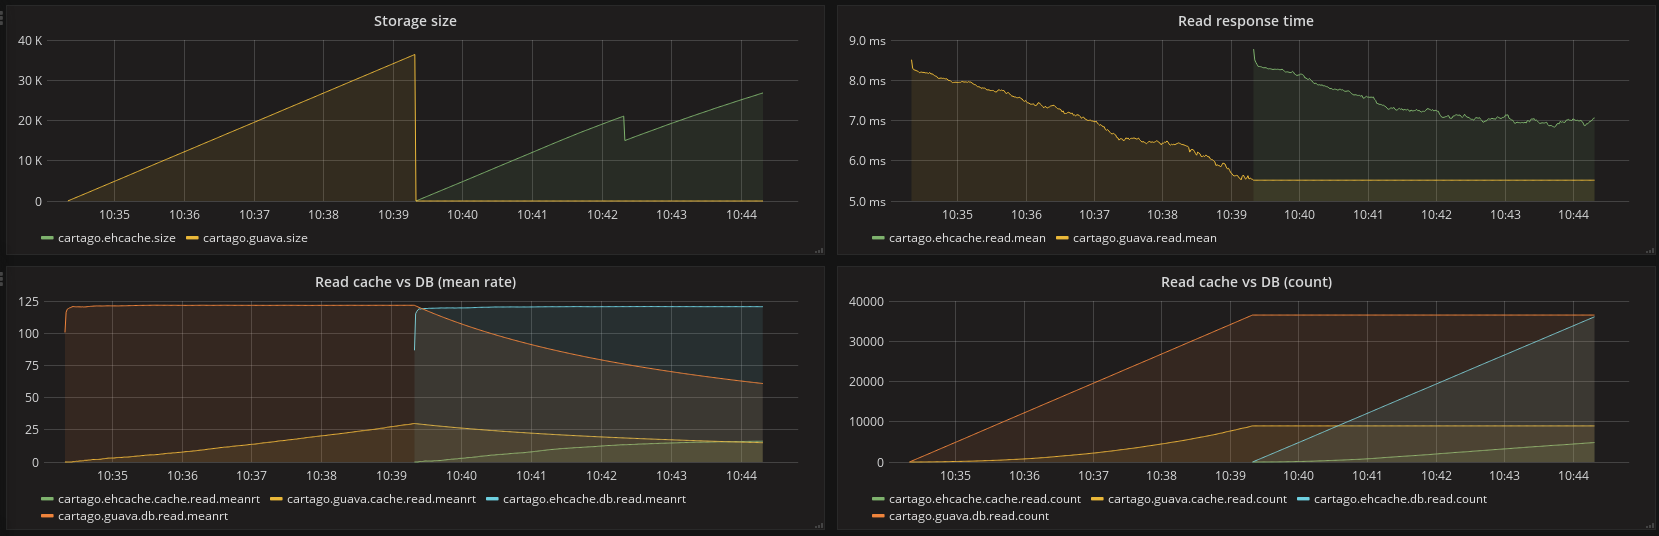
Task: Click the yellow color swatch beside cartago.guava.size
Action: click(x=192, y=238)
